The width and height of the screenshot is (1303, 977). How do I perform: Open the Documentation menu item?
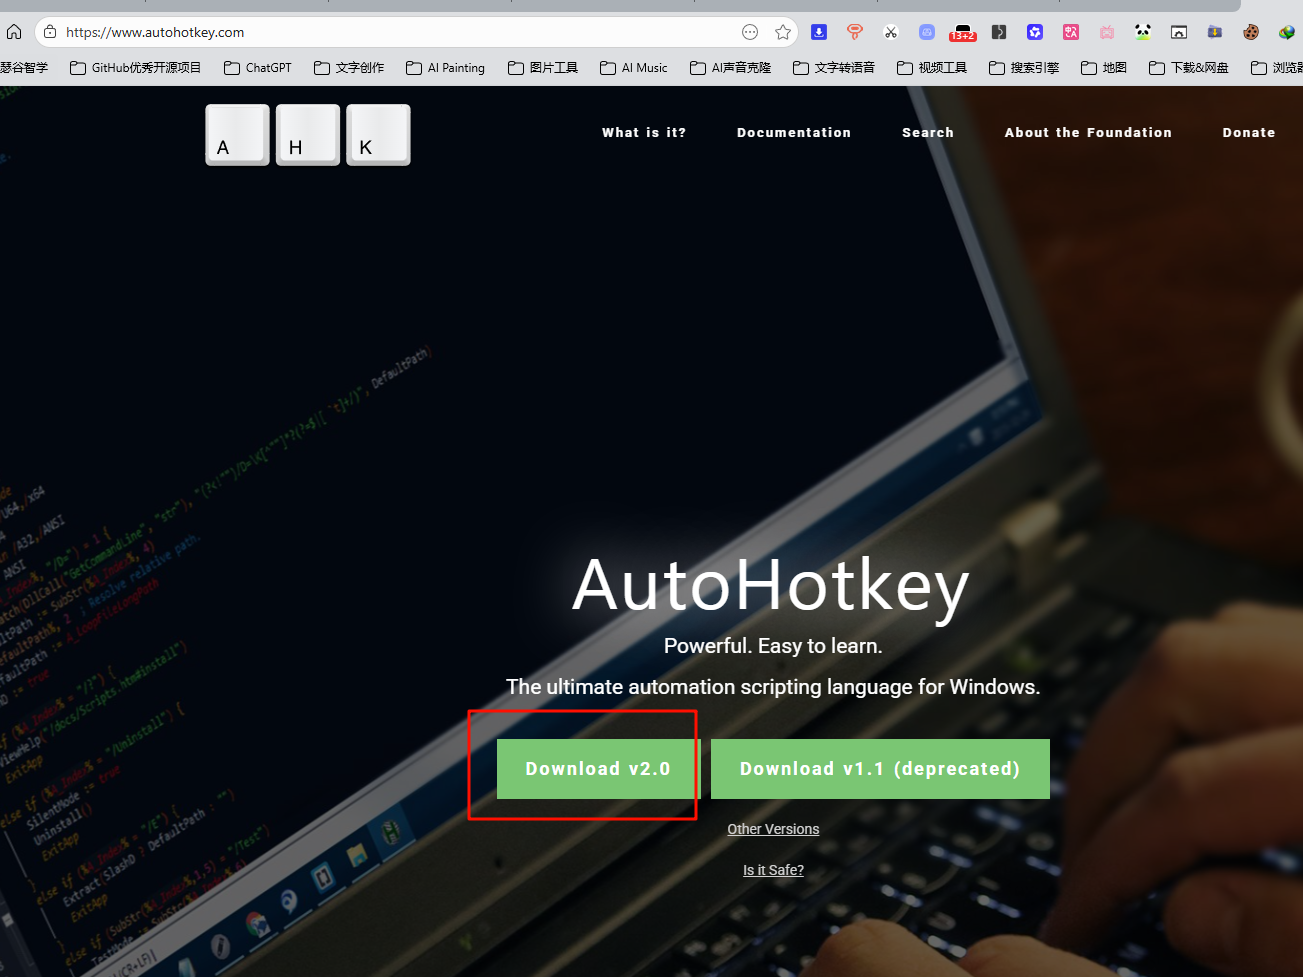pyautogui.click(x=794, y=132)
